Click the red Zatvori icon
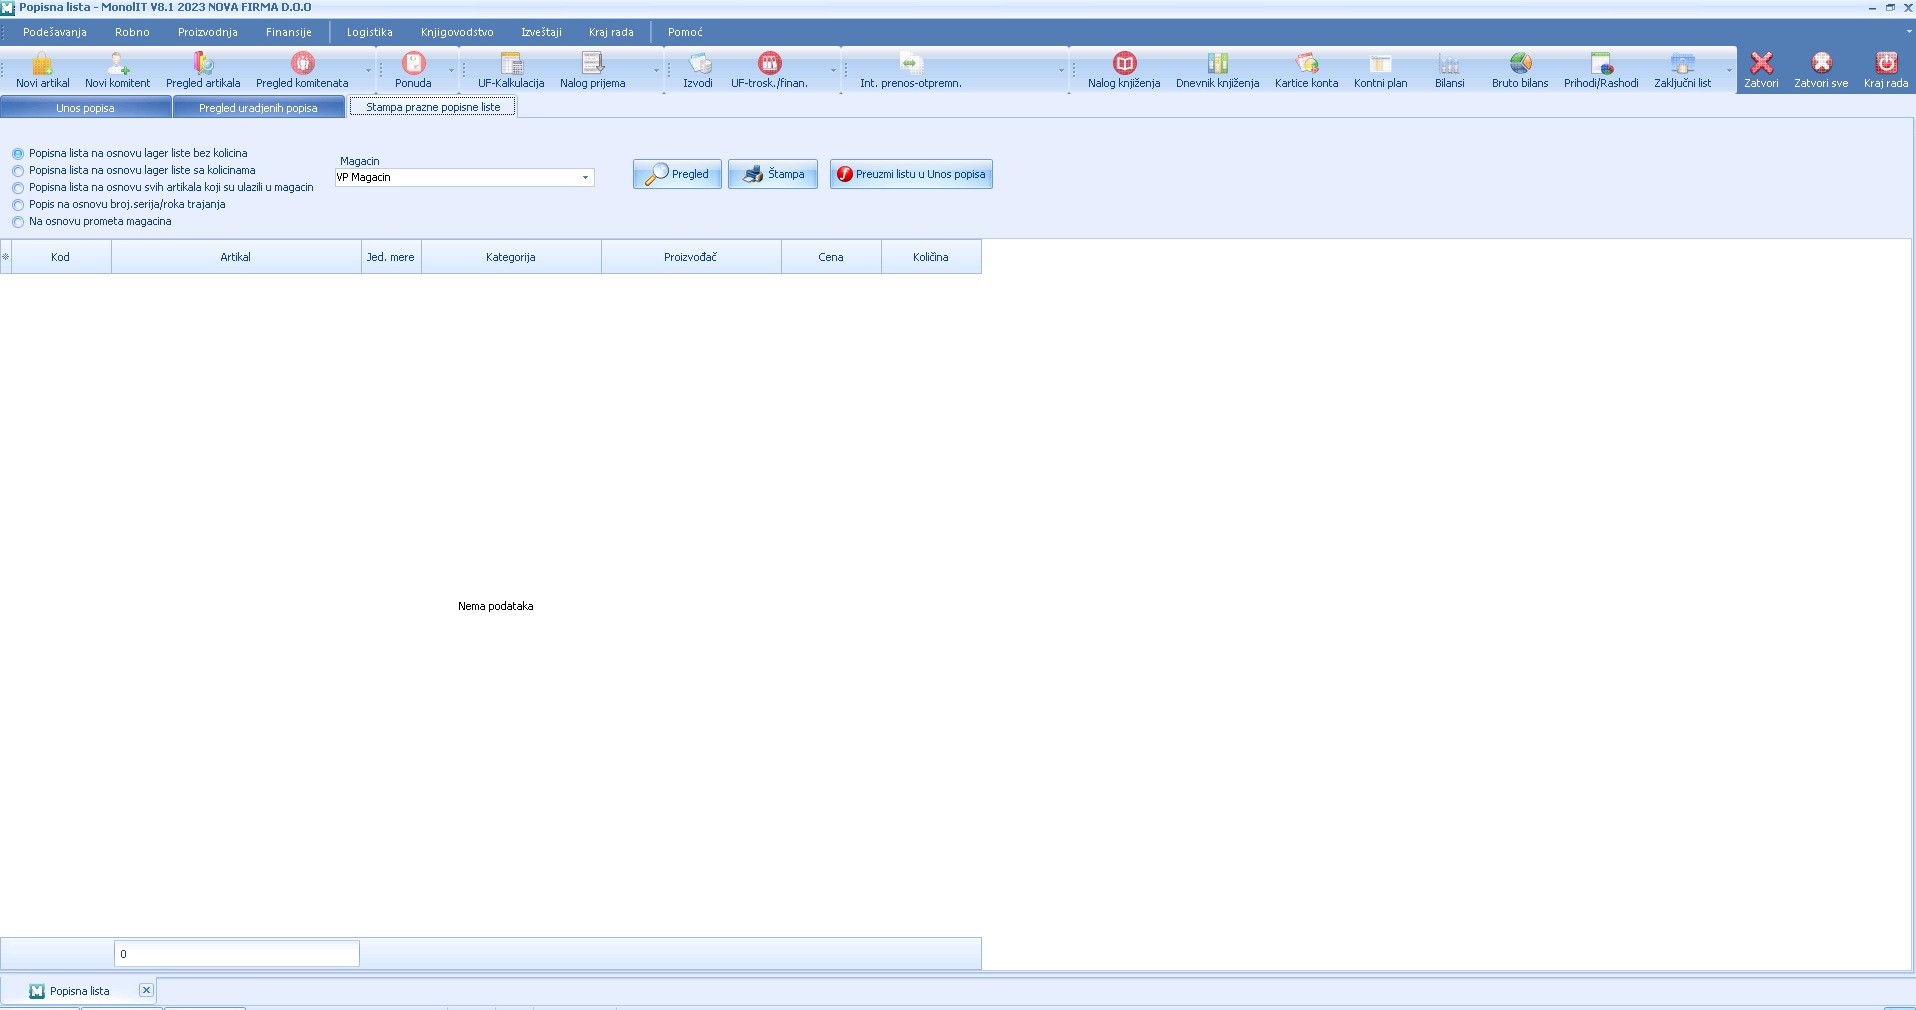 coord(1761,70)
